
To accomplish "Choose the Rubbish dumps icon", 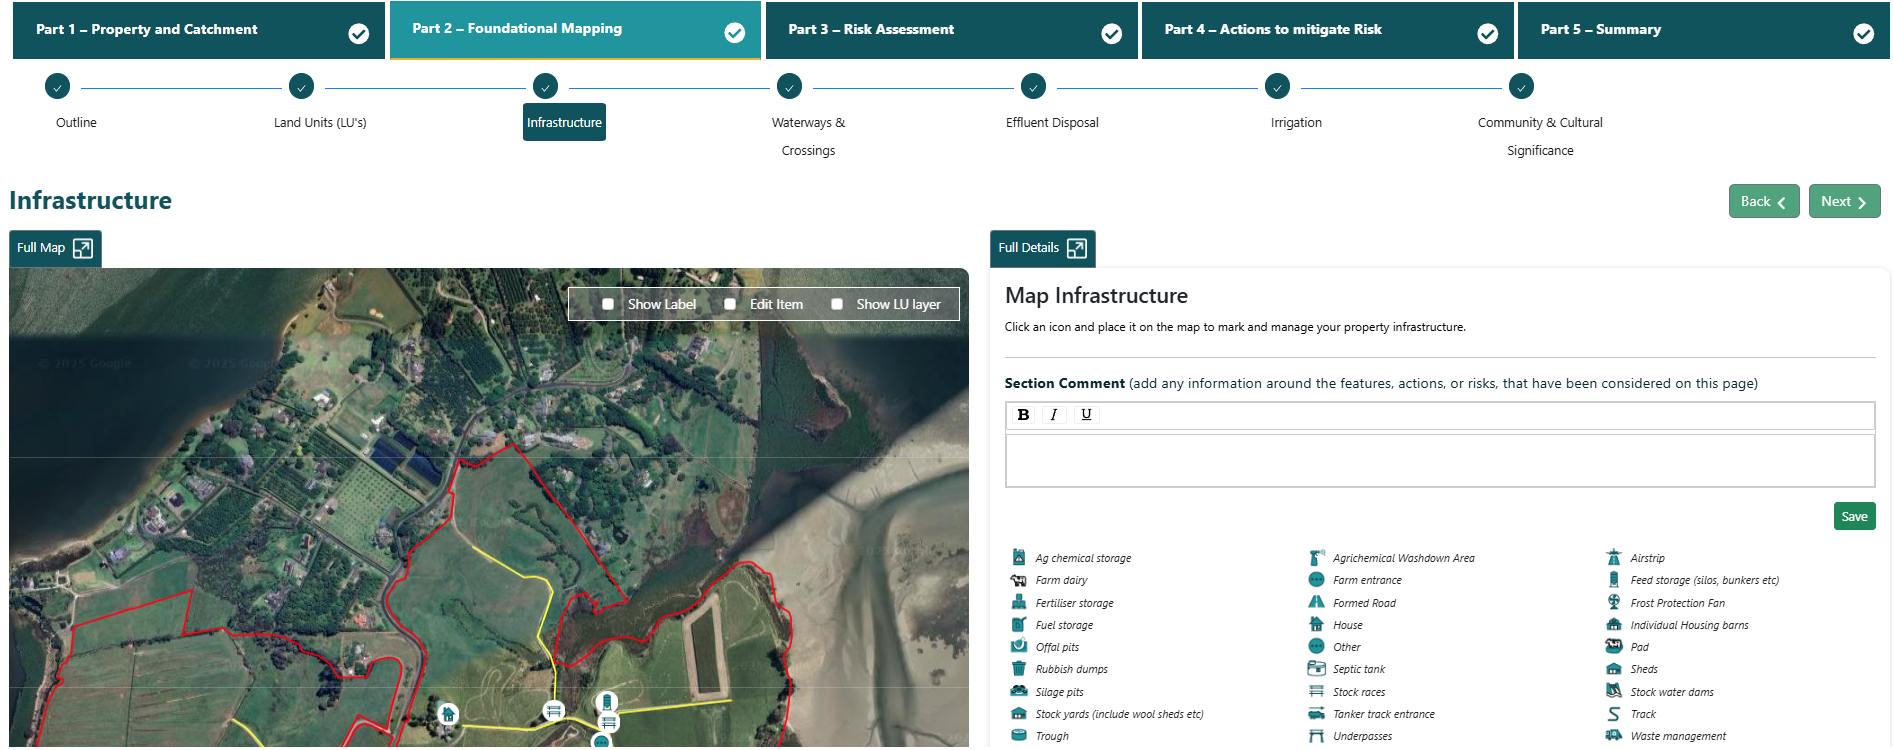I will pyautogui.click(x=1019, y=669).
